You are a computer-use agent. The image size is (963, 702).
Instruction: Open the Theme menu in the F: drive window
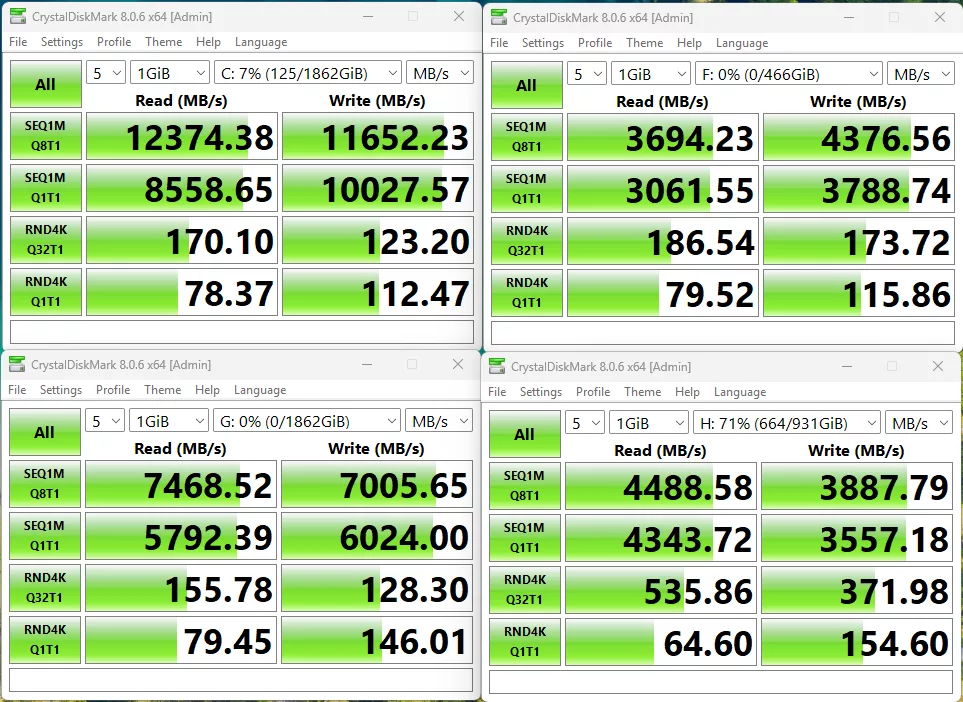click(644, 43)
